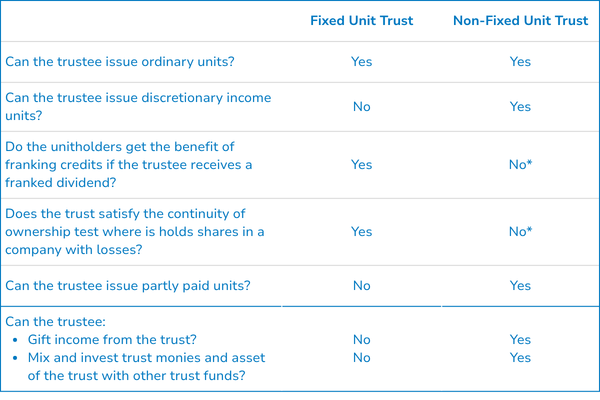This screenshot has width=600, height=400.
Task: Click the "Non-Fixed Unit Trust" column header
Action: click(x=520, y=22)
